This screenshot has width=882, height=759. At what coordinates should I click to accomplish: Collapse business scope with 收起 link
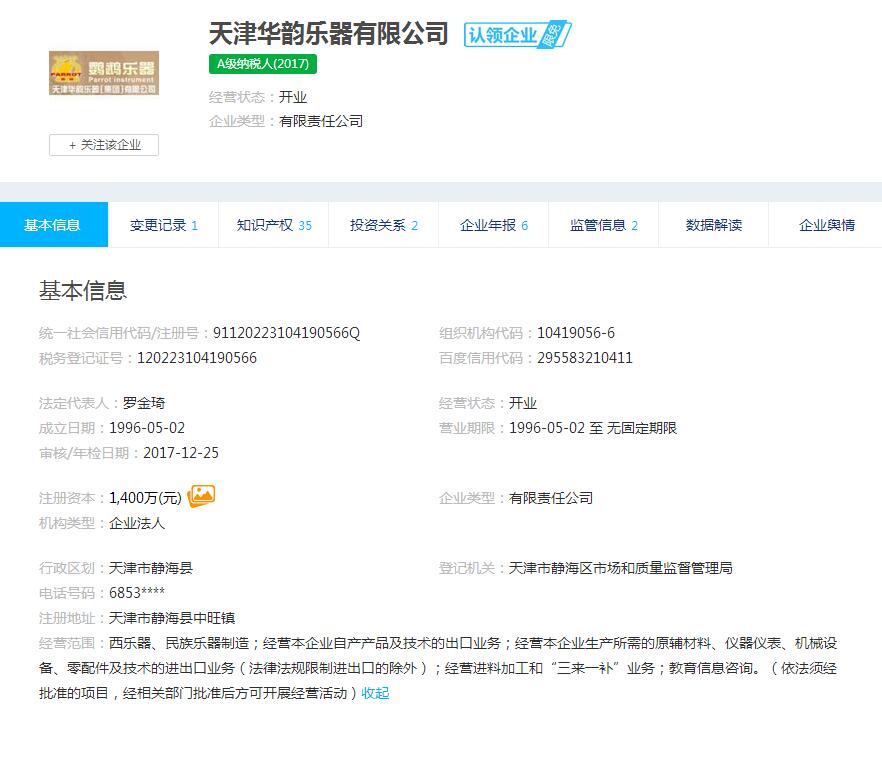[x=375, y=693]
